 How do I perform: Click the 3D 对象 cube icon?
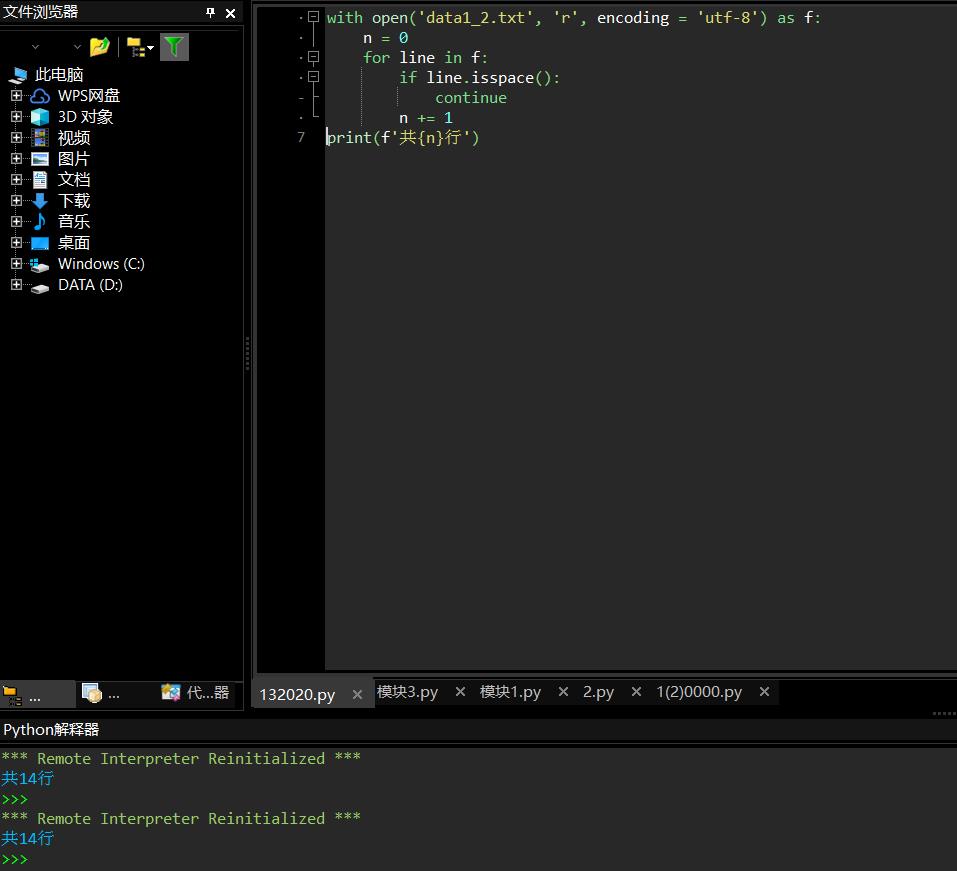coord(40,117)
